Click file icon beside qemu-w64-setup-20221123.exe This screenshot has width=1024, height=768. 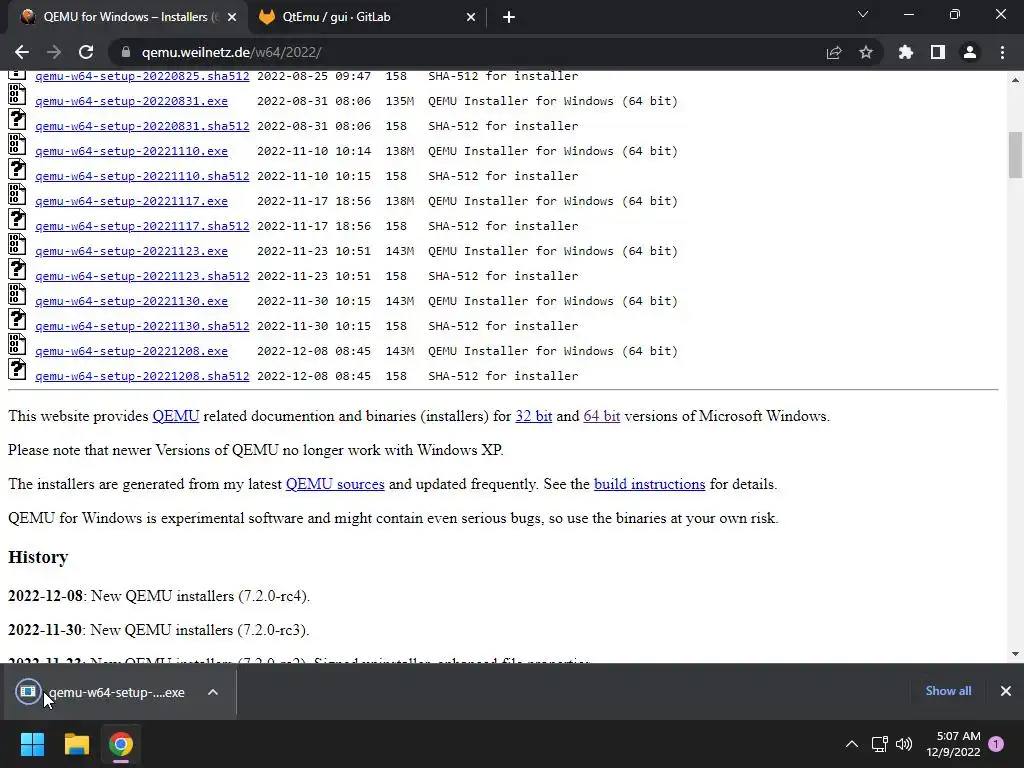pyautogui.click(x=17, y=244)
